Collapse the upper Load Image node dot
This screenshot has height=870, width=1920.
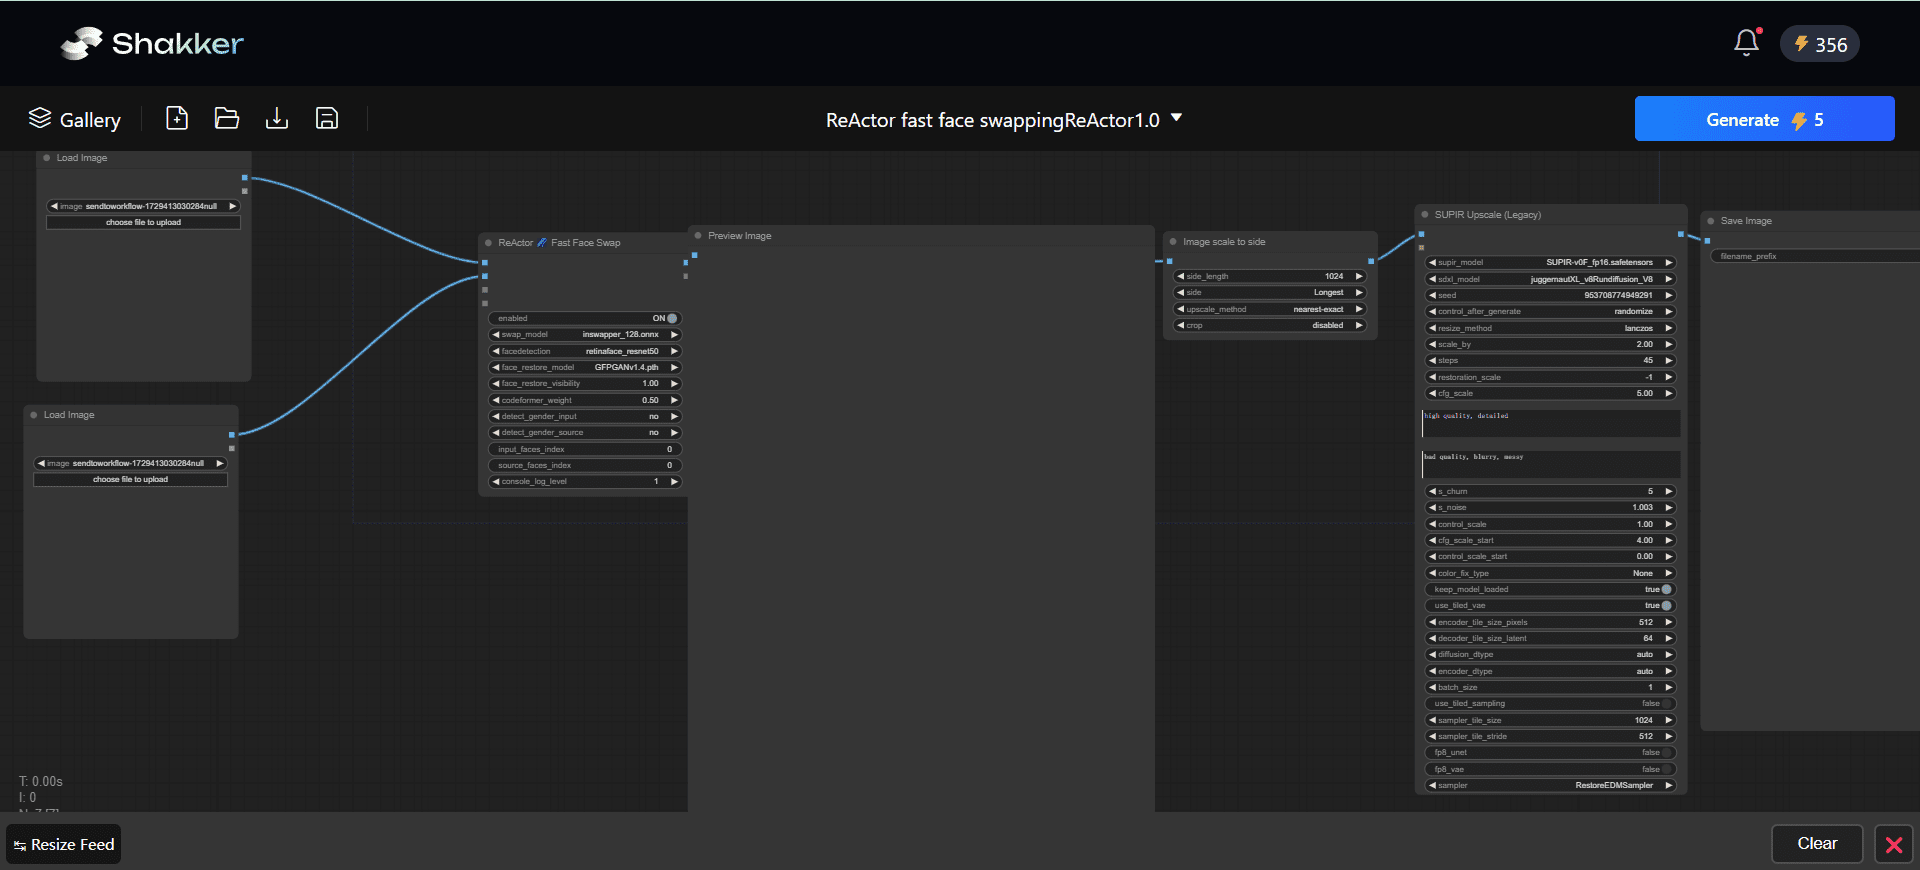pos(47,158)
